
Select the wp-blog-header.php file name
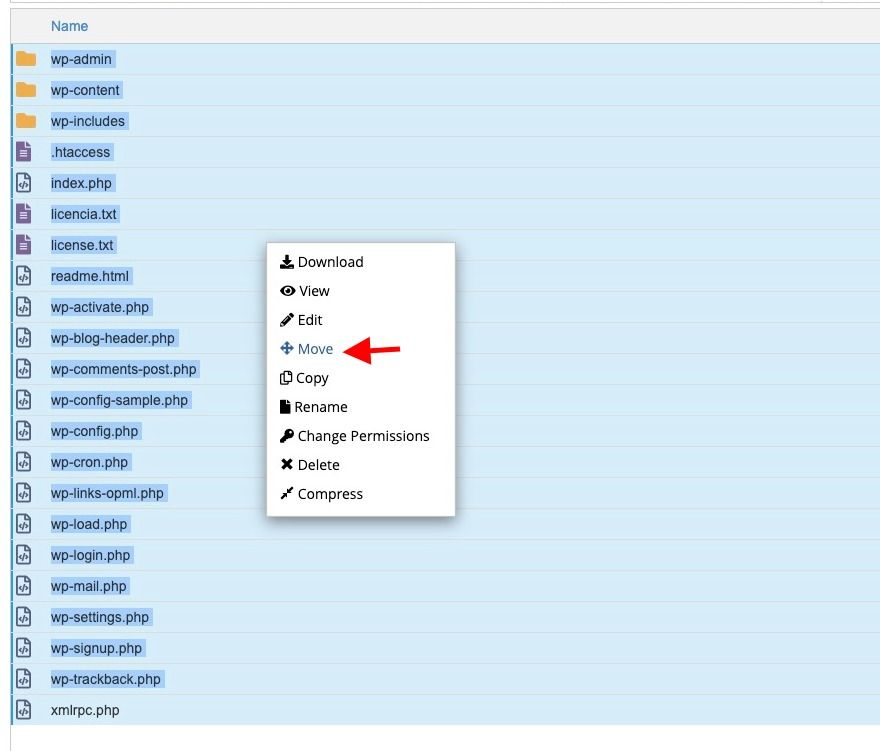pyautogui.click(x=113, y=338)
